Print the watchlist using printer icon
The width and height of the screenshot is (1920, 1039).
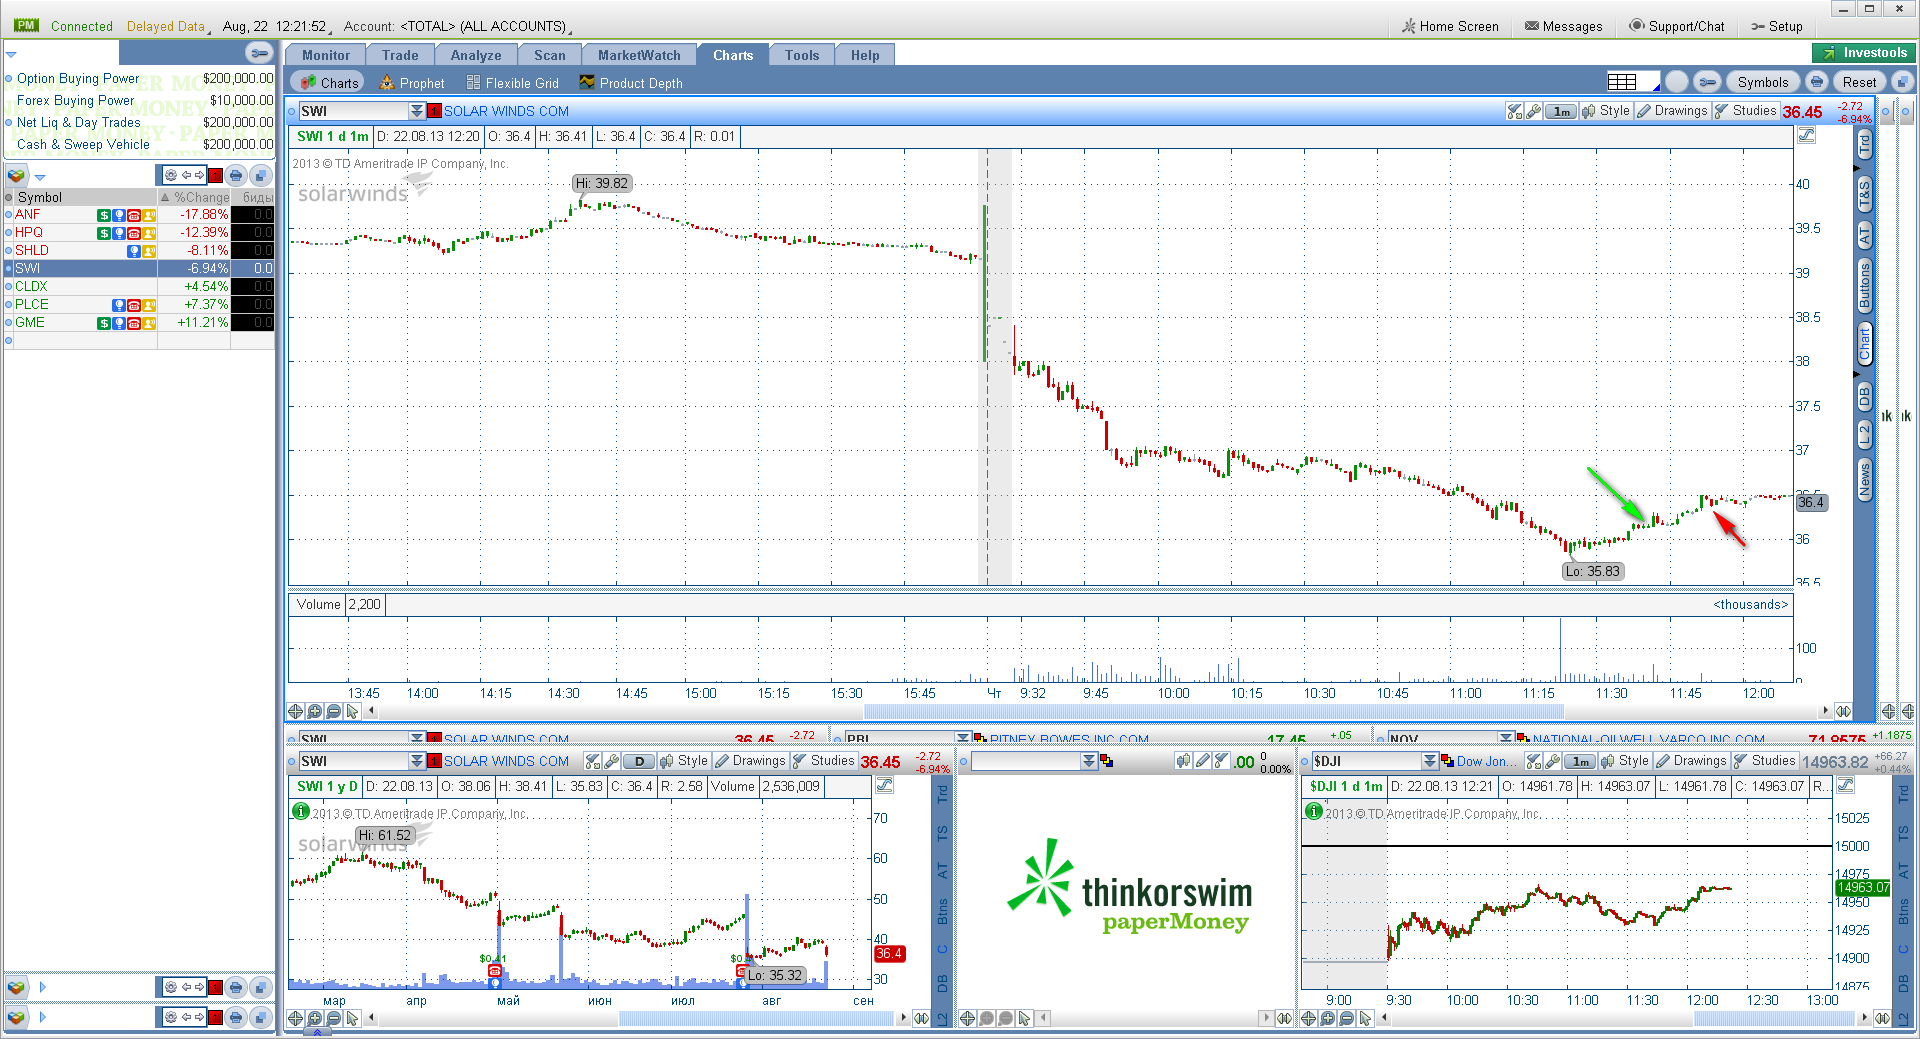(x=236, y=175)
